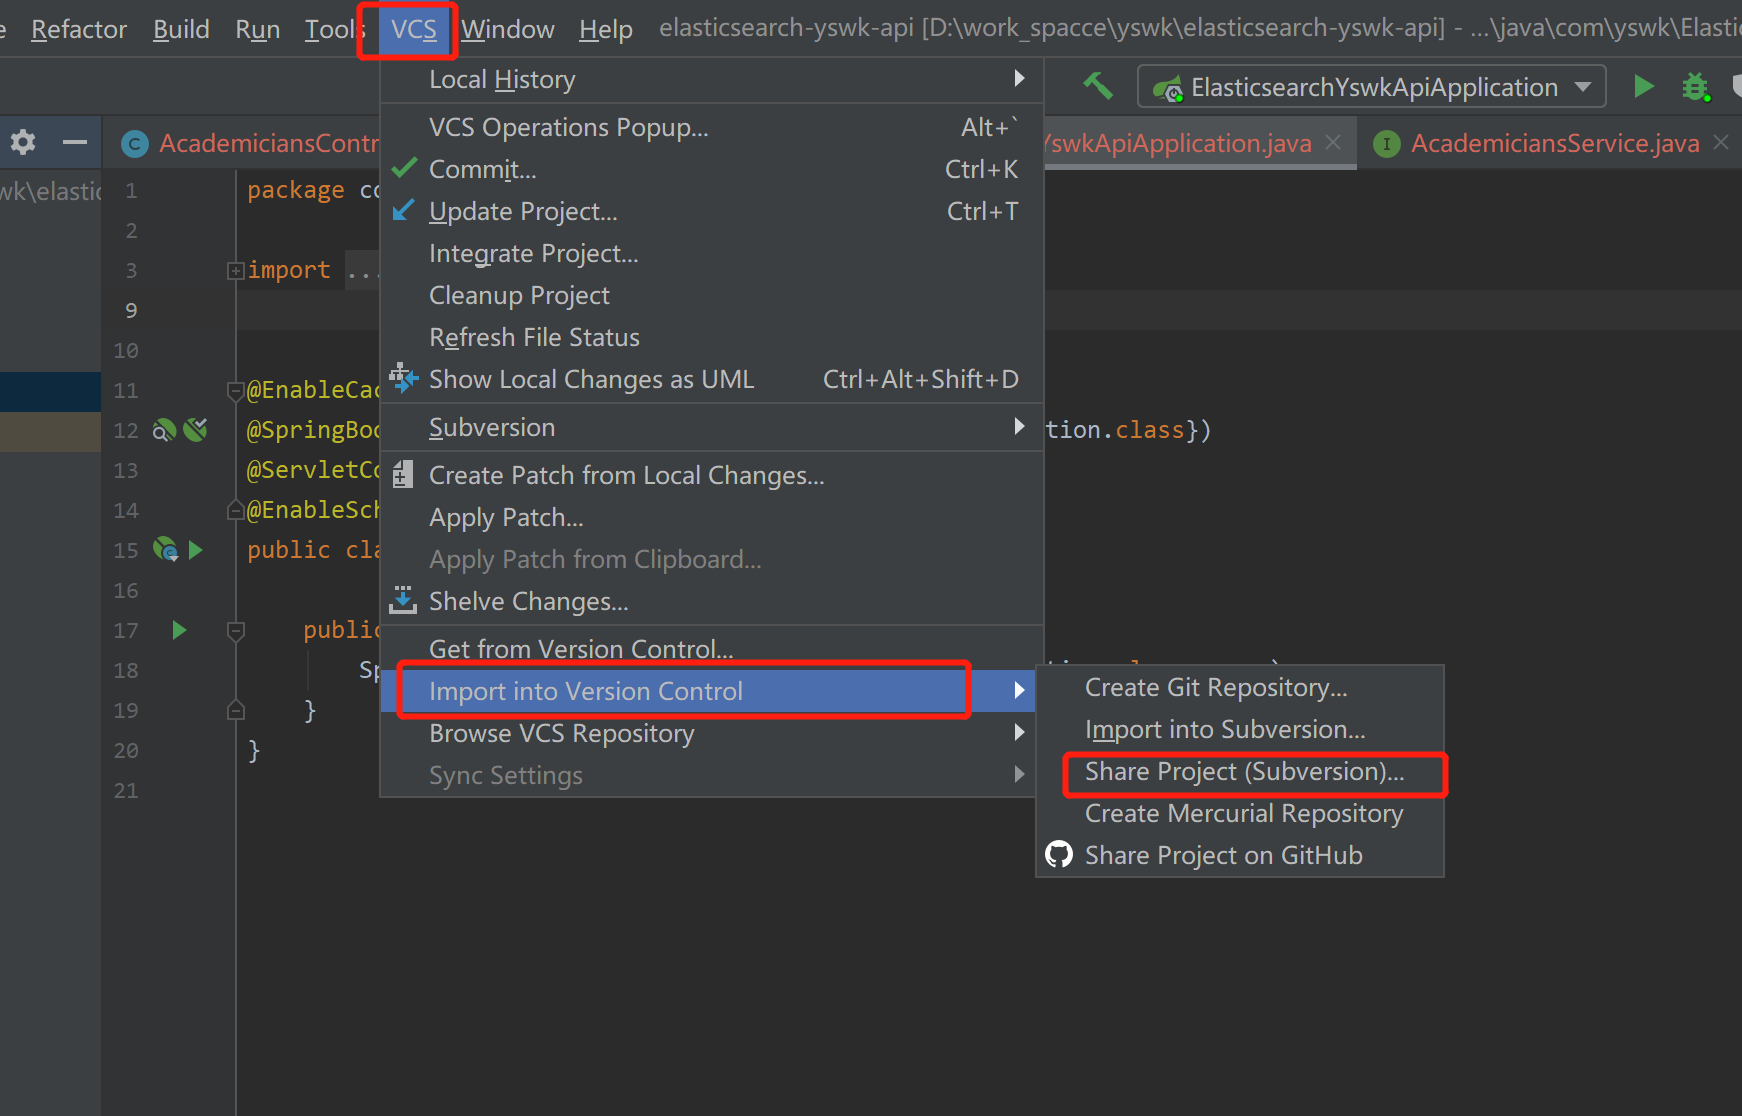This screenshot has width=1742, height=1116.
Task: Open the Build menu
Action: coord(181,29)
